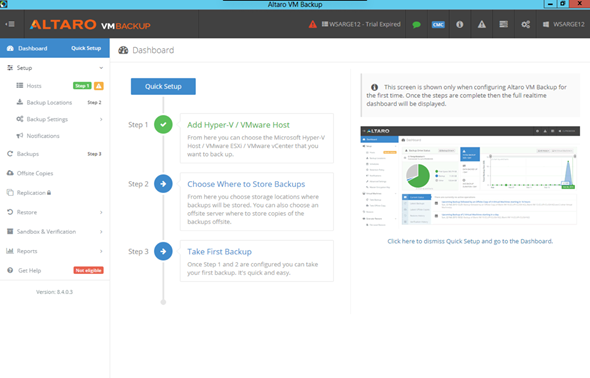Image resolution: width=590 pixels, height=378 pixels.
Task: Click the Dashboard gauge icon in heading
Action: tap(123, 50)
